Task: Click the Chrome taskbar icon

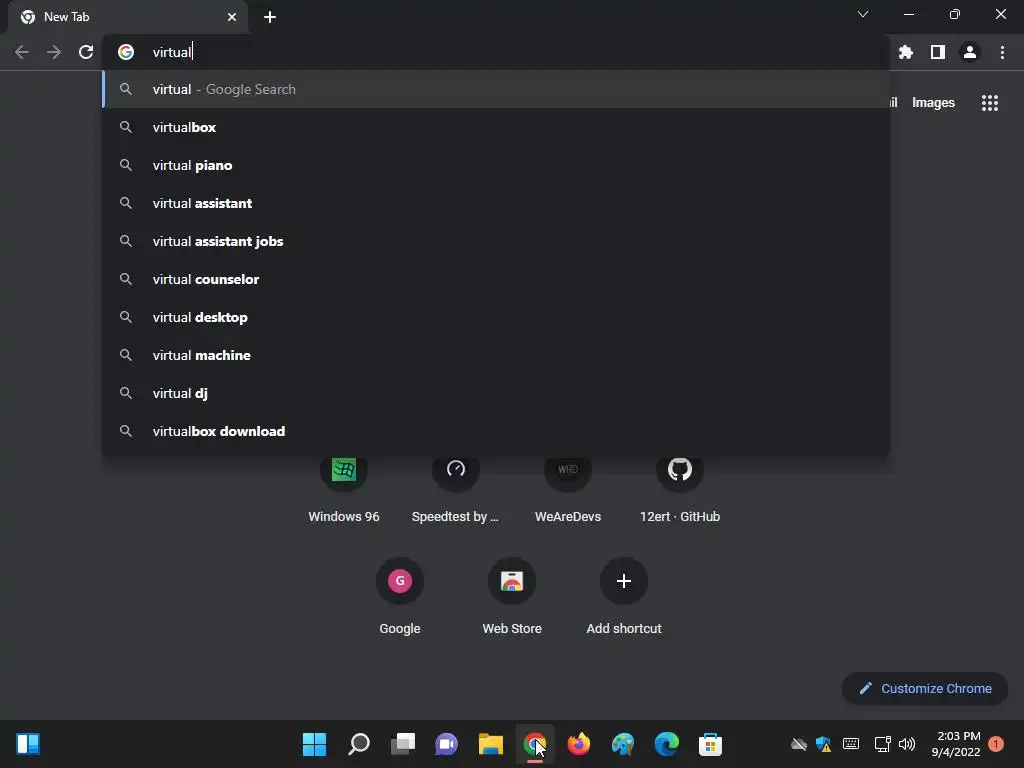Action: tap(535, 744)
